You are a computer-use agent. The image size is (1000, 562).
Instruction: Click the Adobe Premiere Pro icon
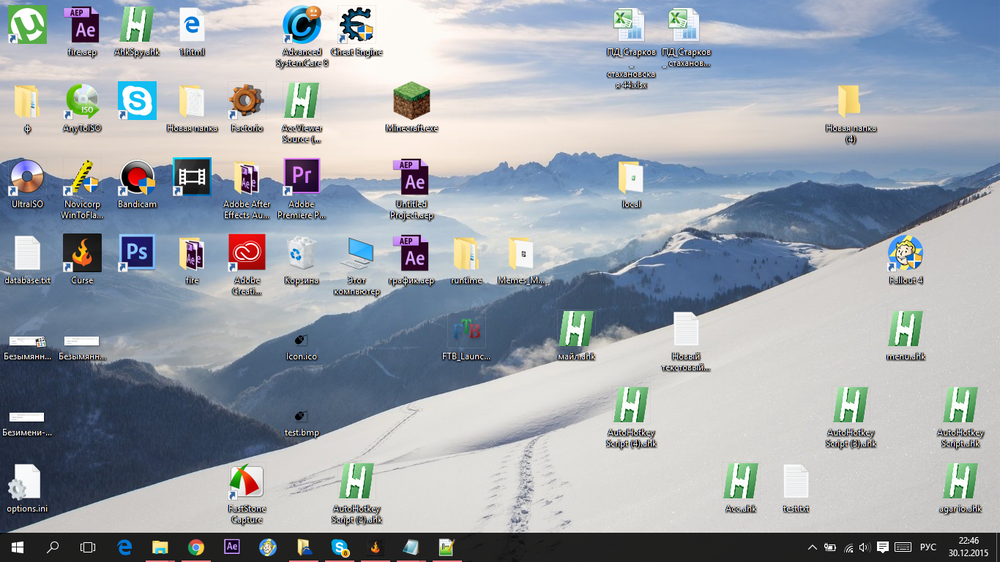(301, 178)
